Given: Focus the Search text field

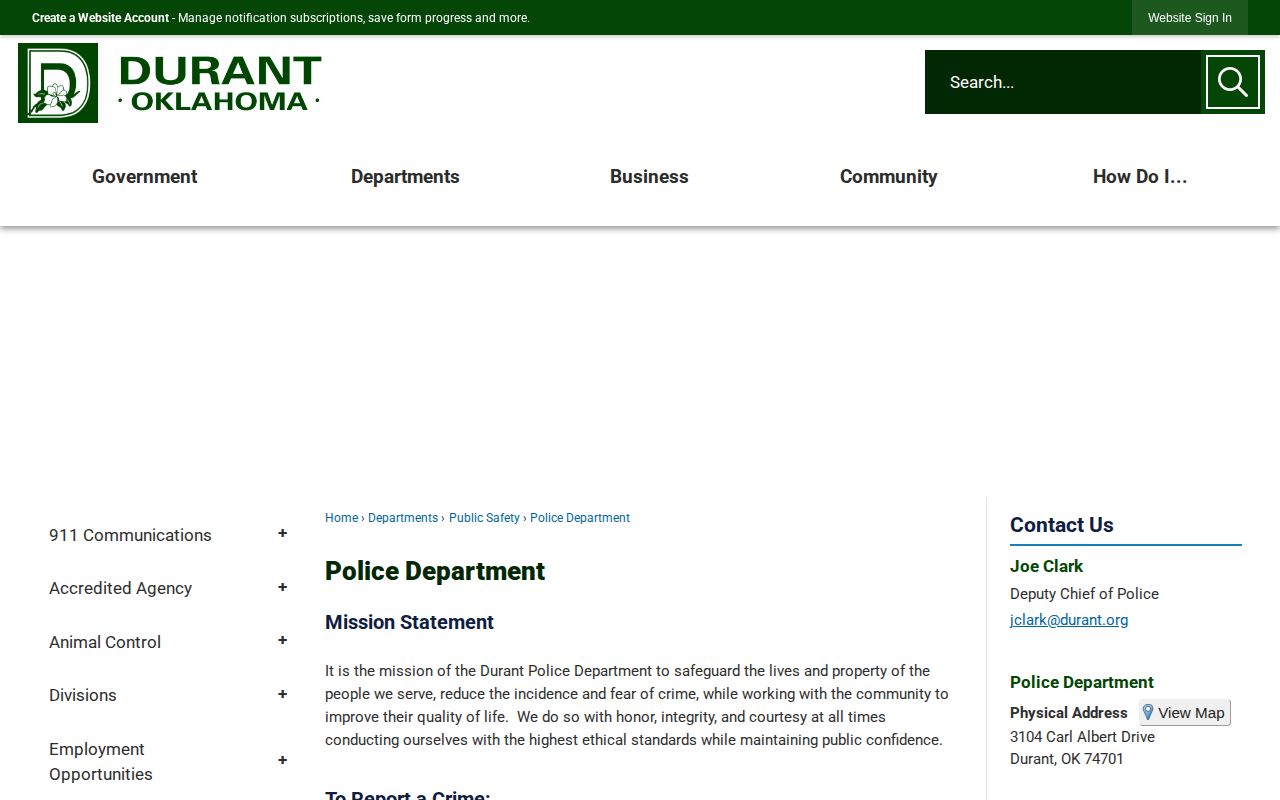Looking at the screenshot, I should point(1063,82).
